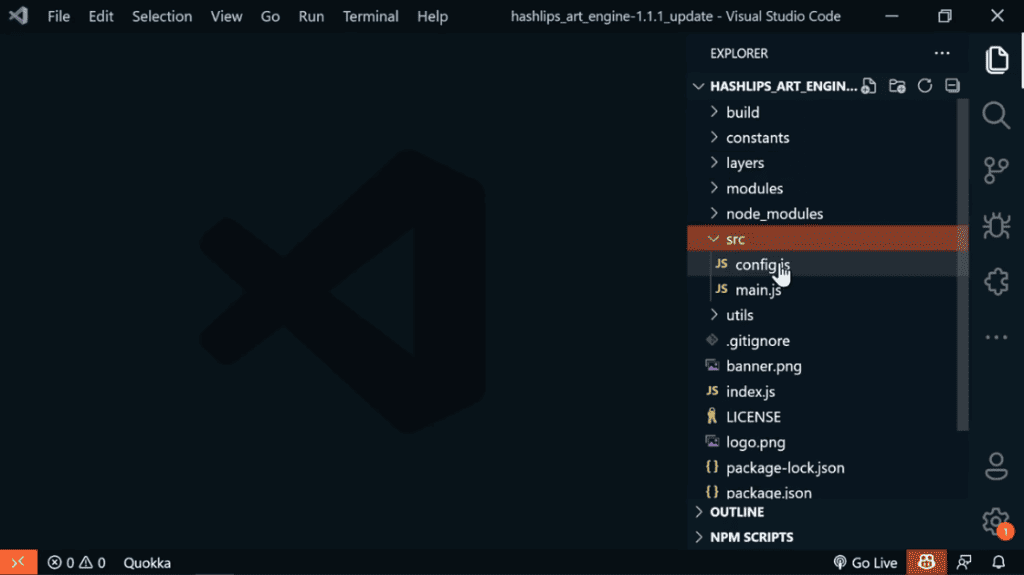This screenshot has height=575, width=1024.
Task: Open the Terminal menu
Action: click(371, 16)
